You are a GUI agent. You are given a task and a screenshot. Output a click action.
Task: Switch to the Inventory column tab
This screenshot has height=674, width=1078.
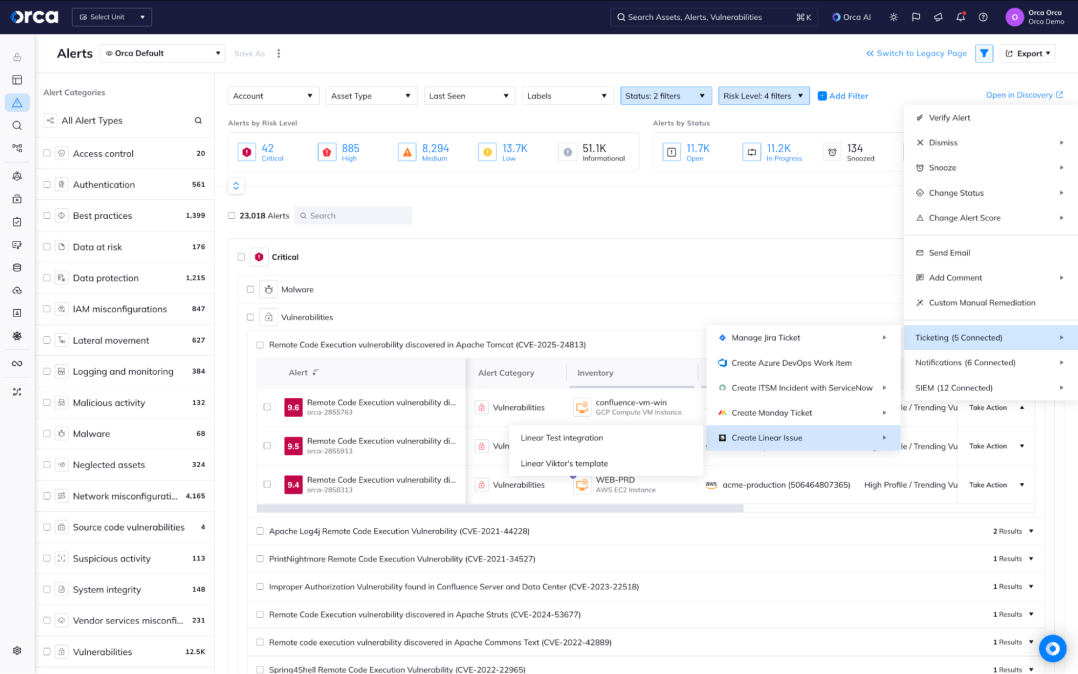coord(595,373)
